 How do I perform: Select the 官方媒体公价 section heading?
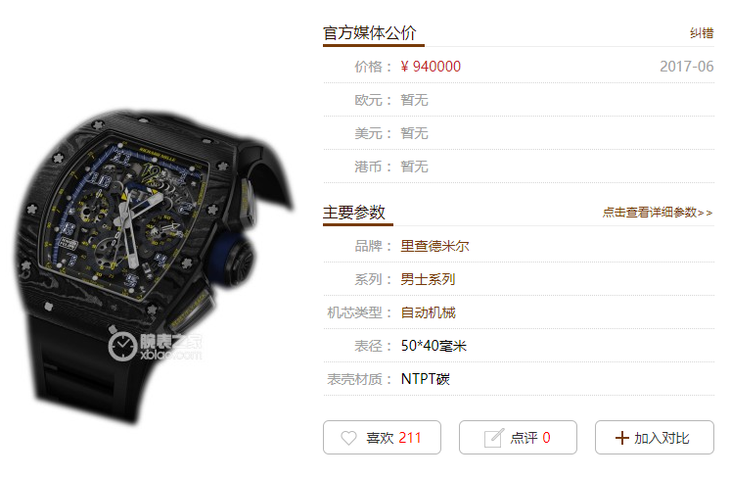(x=369, y=33)
